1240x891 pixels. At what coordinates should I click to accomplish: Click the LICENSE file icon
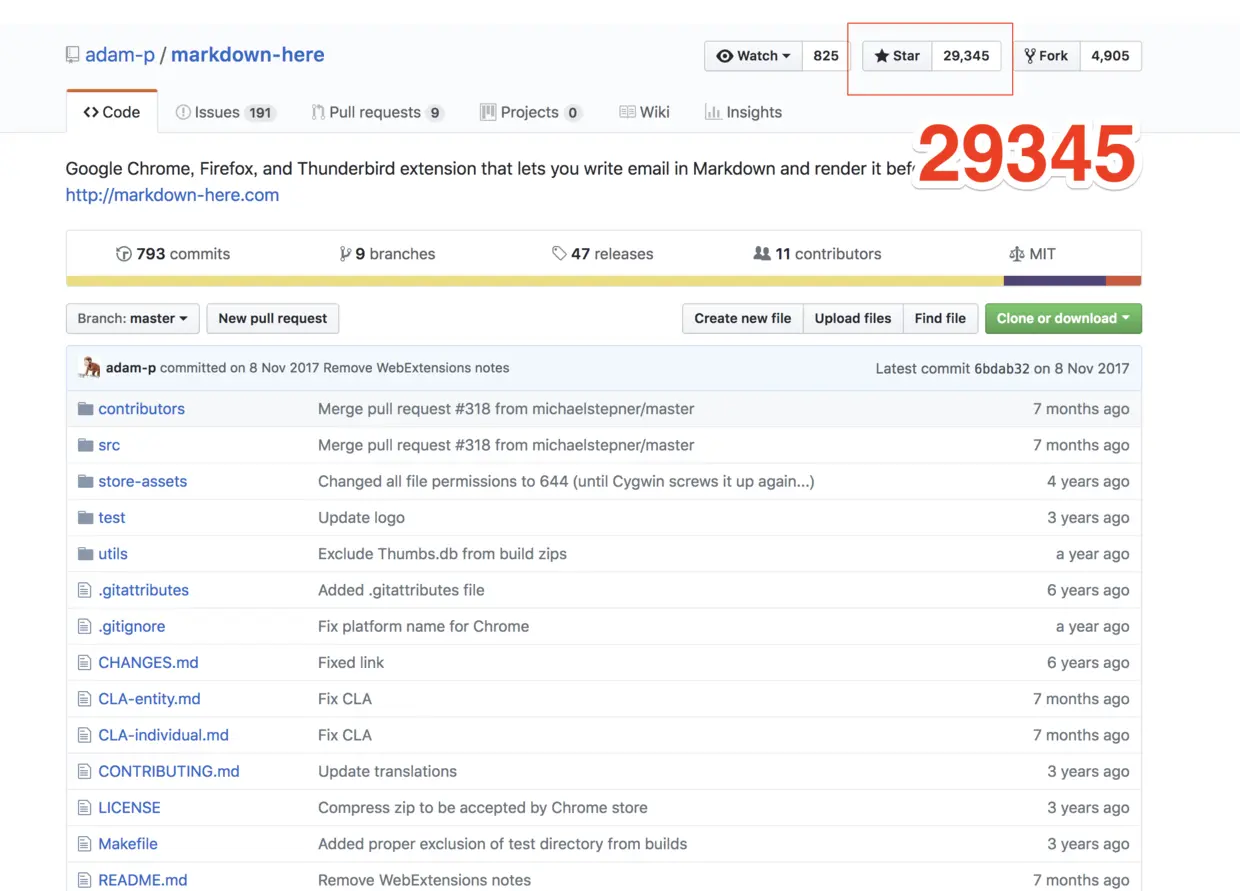[x=84, y=808]
